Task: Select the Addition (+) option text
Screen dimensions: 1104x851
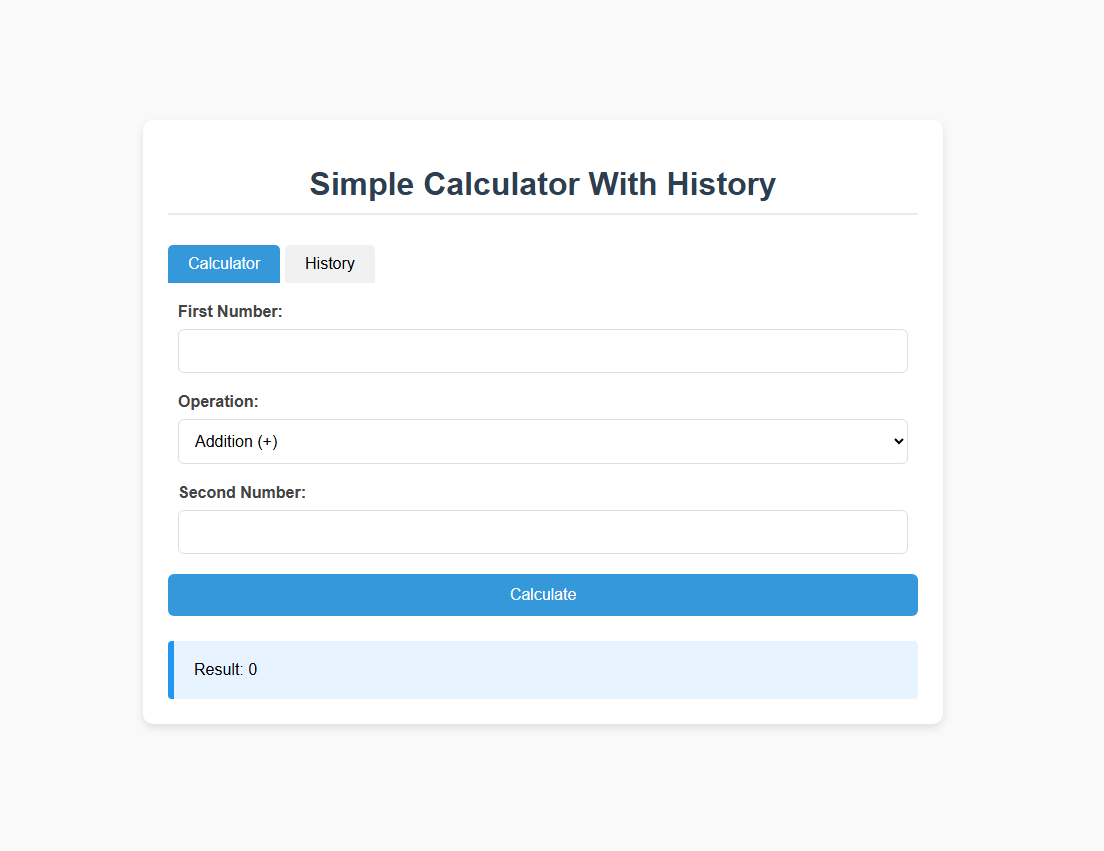Action: [236, 441]
